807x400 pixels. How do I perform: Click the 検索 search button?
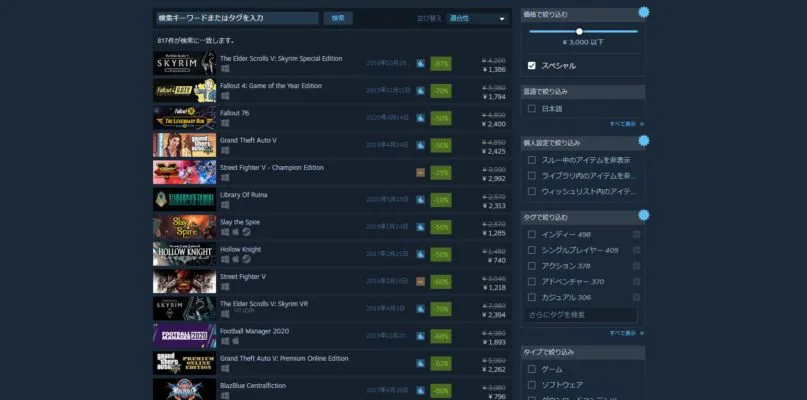click(338, 18)
